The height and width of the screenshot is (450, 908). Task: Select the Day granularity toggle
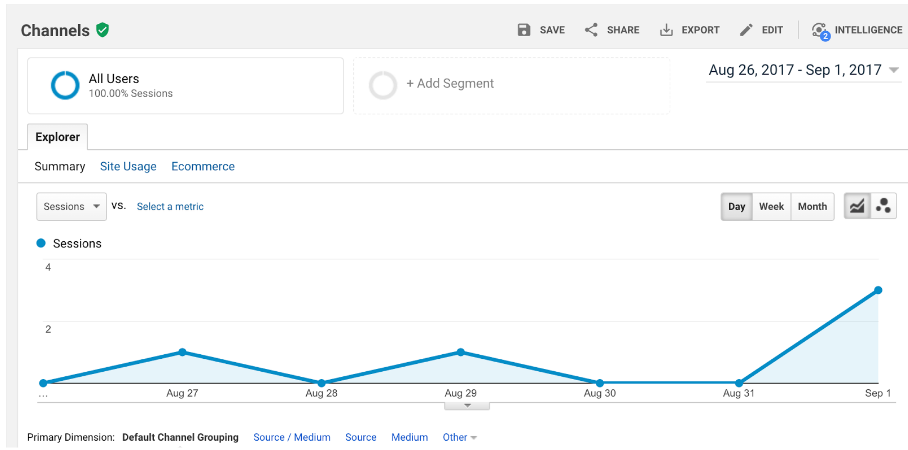737,207
